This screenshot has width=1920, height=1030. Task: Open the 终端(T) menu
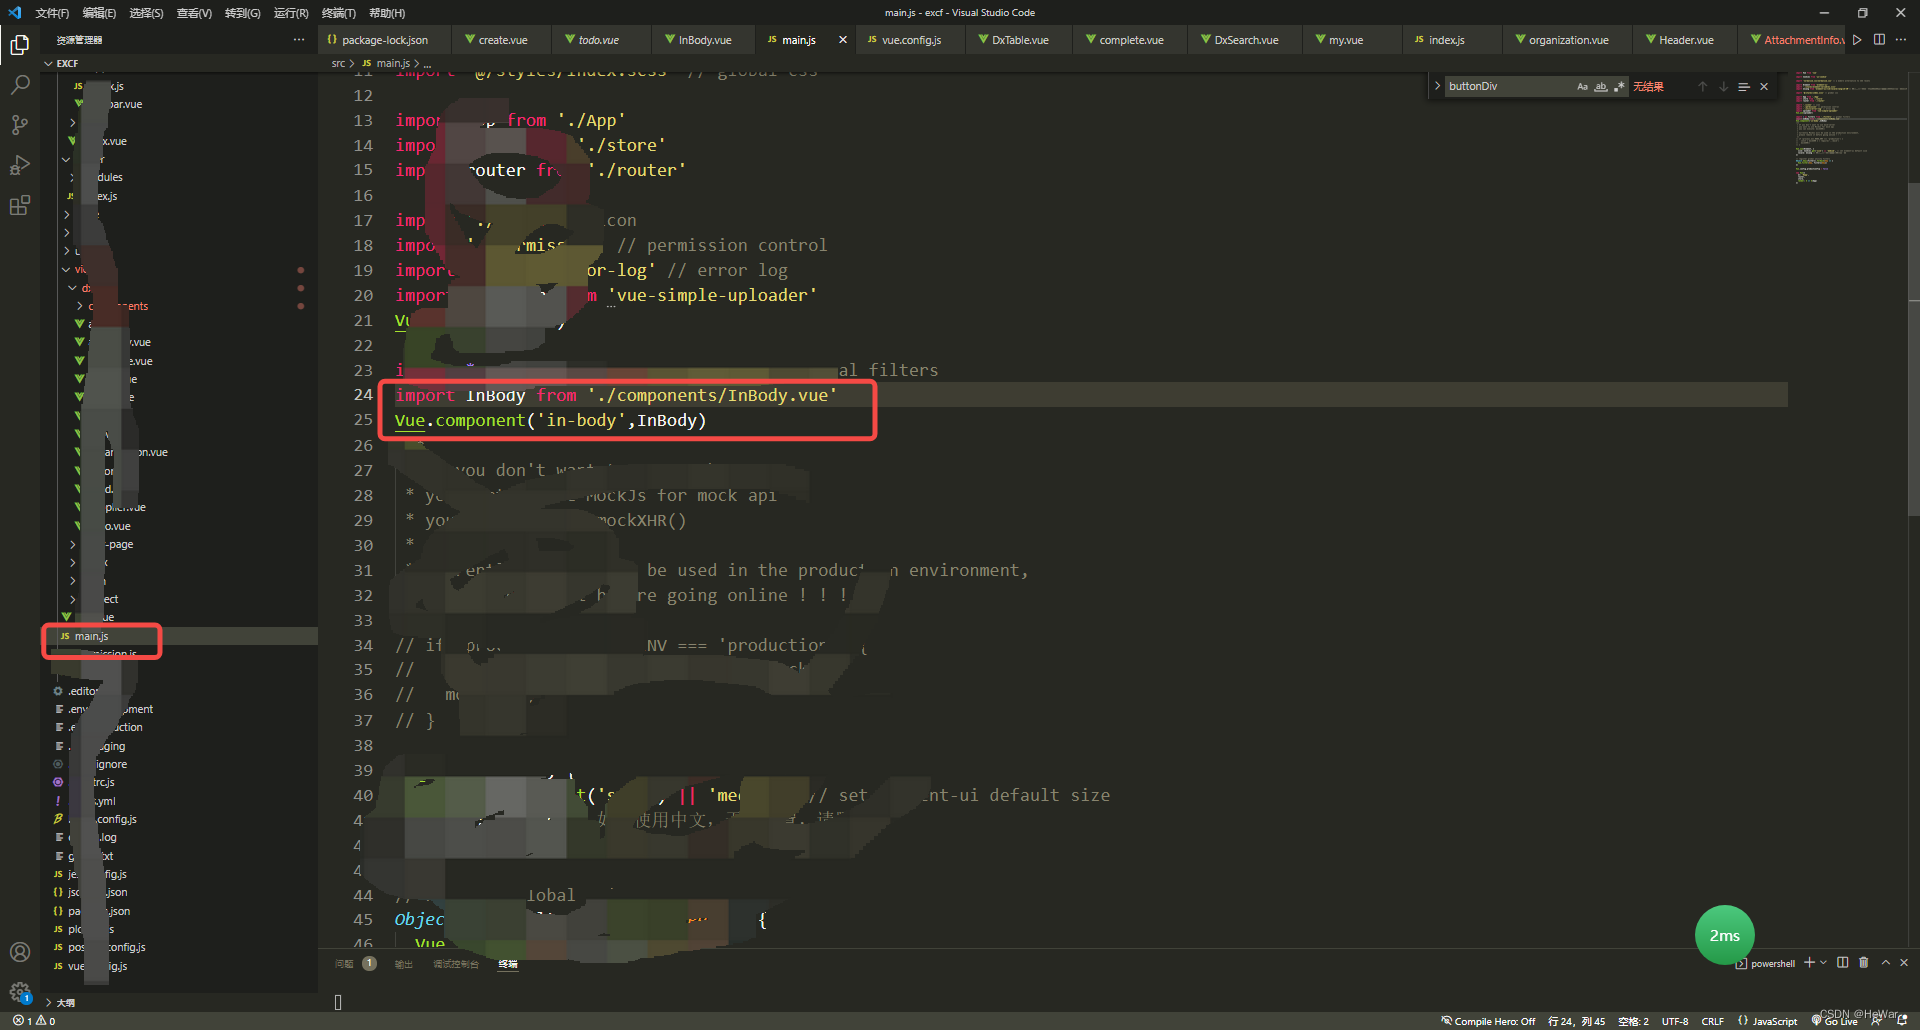point(338,13)
